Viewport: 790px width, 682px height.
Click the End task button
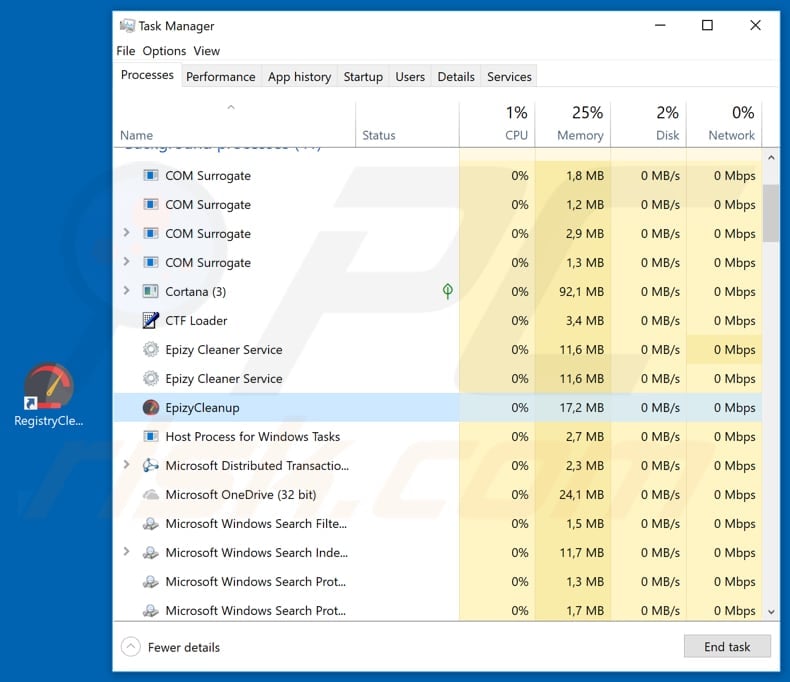(727, 647)
